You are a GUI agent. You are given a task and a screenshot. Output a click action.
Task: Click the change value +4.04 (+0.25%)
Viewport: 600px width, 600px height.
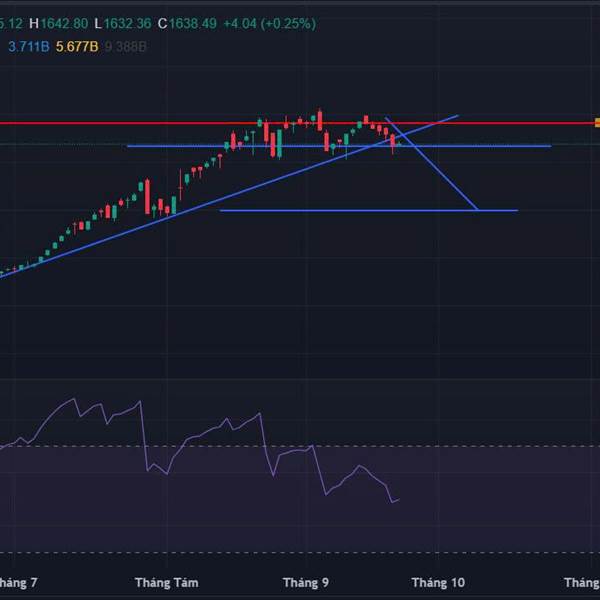pos(270,24)
